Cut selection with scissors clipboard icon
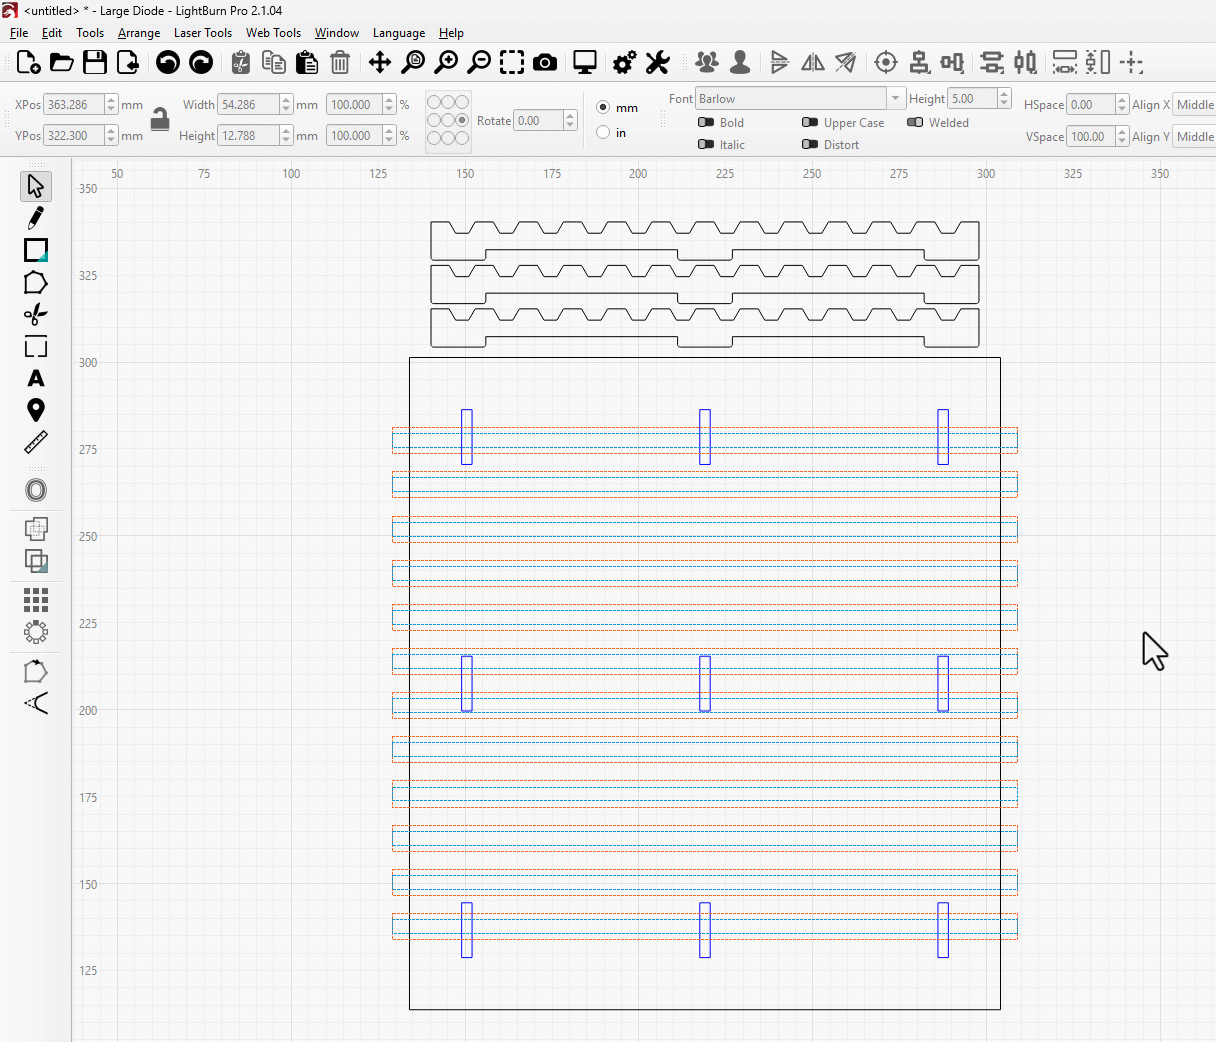 [x=241, y=63]
